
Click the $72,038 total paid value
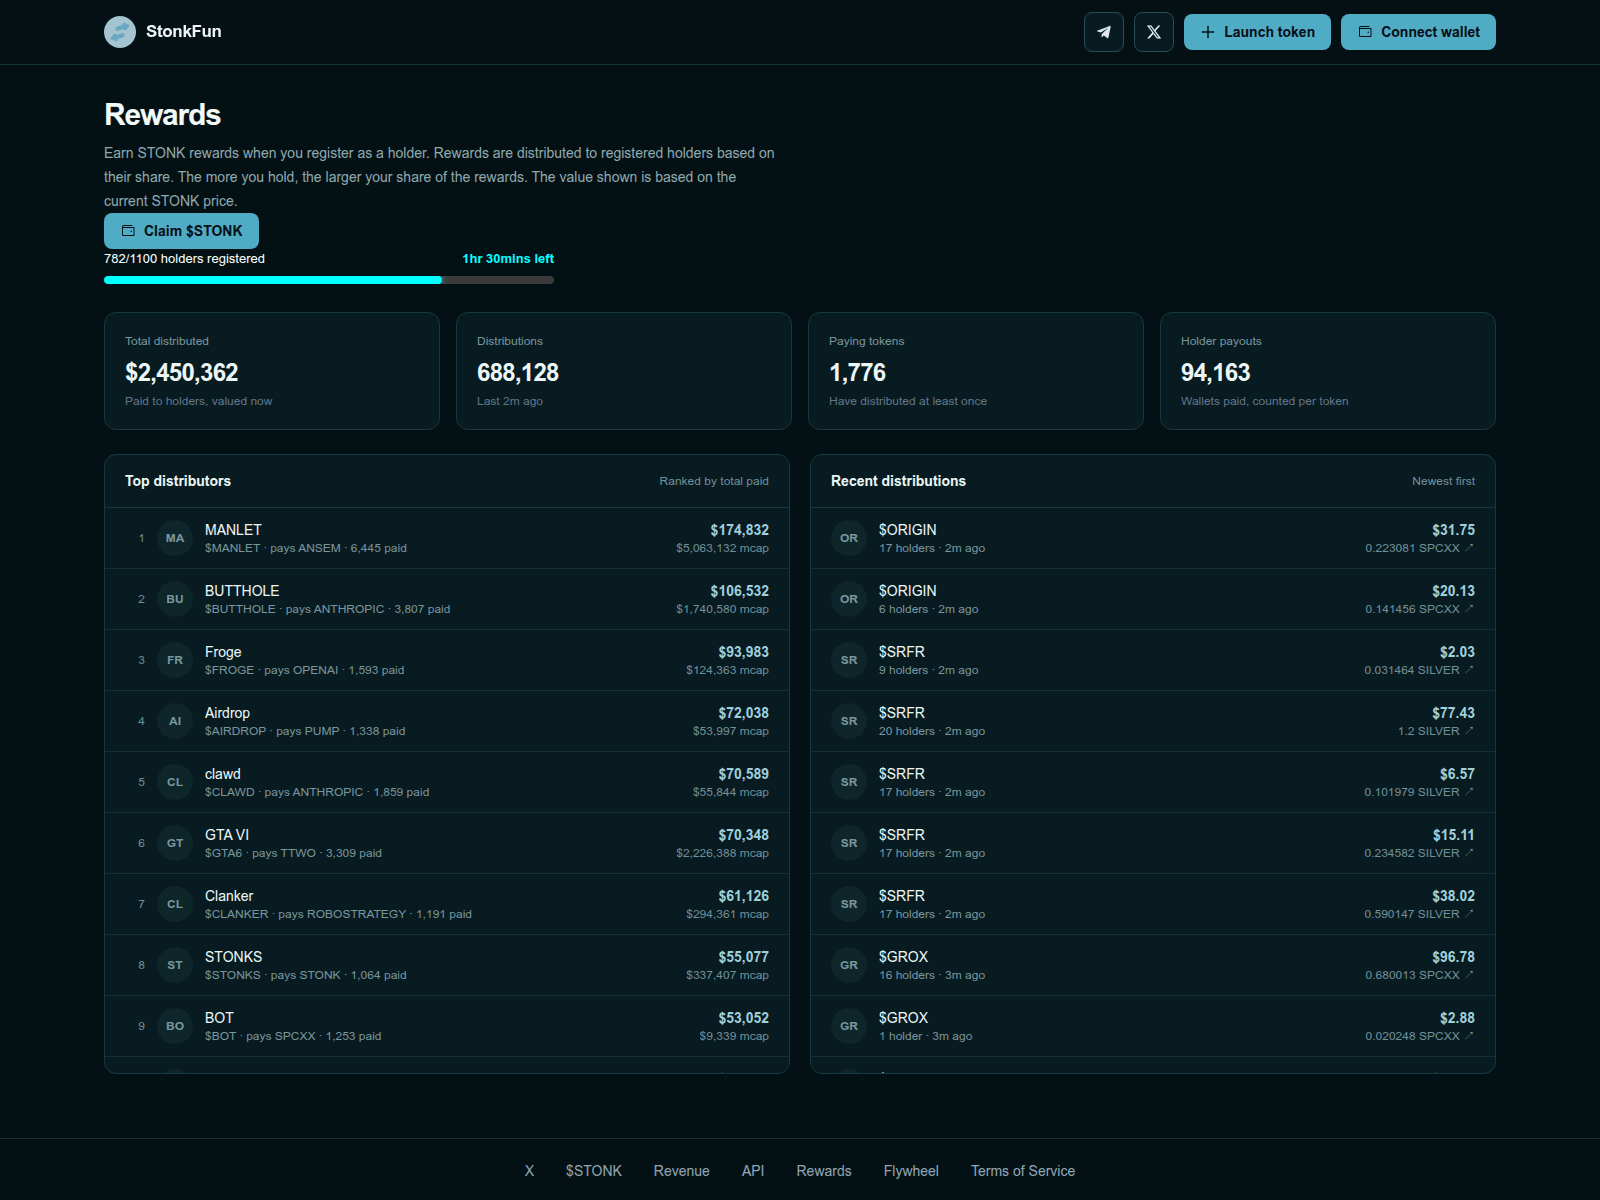pos(744,713)
